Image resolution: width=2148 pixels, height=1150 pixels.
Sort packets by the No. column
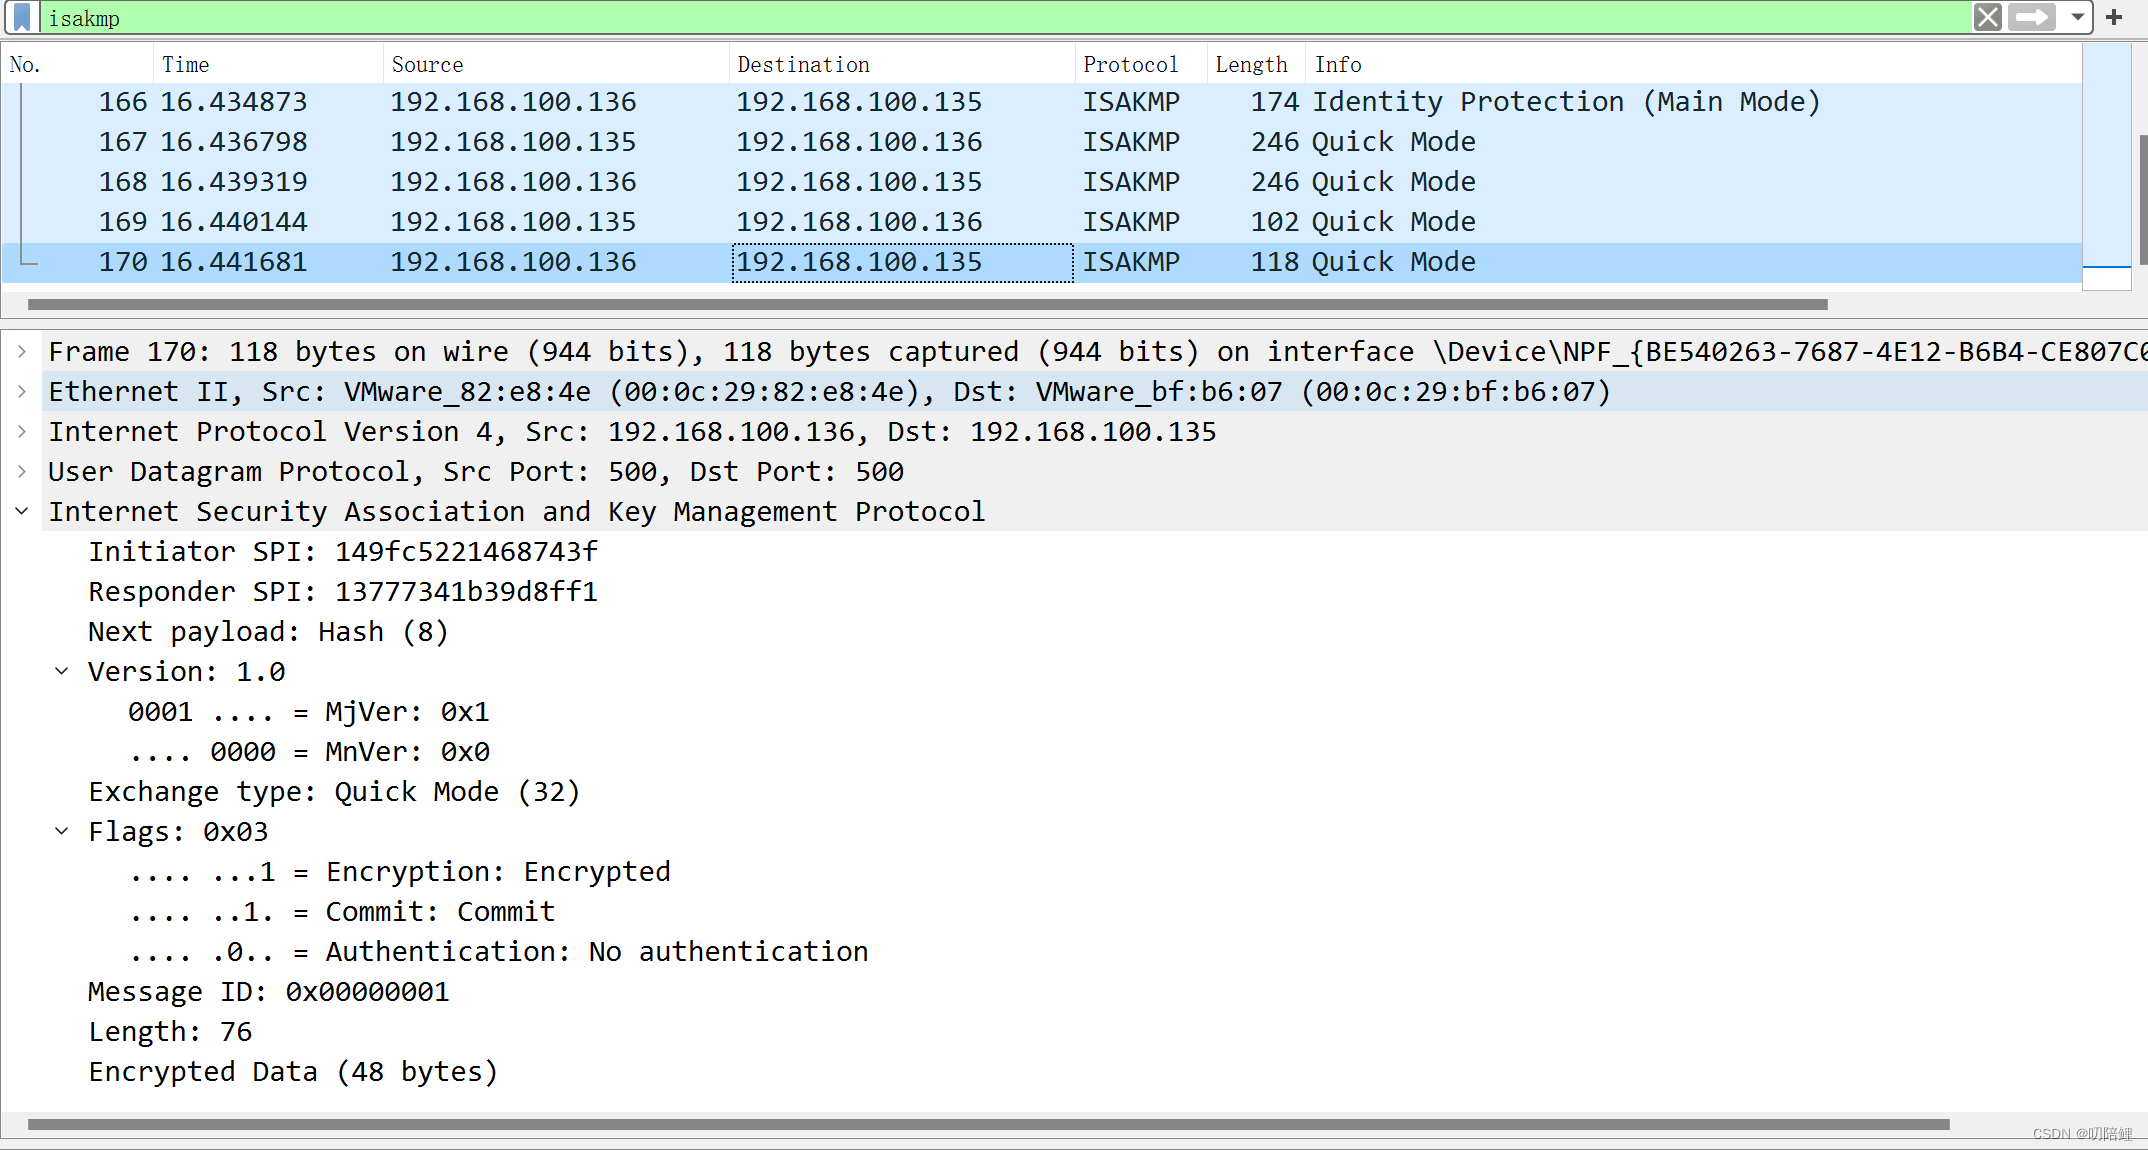[x=78, y=65]
